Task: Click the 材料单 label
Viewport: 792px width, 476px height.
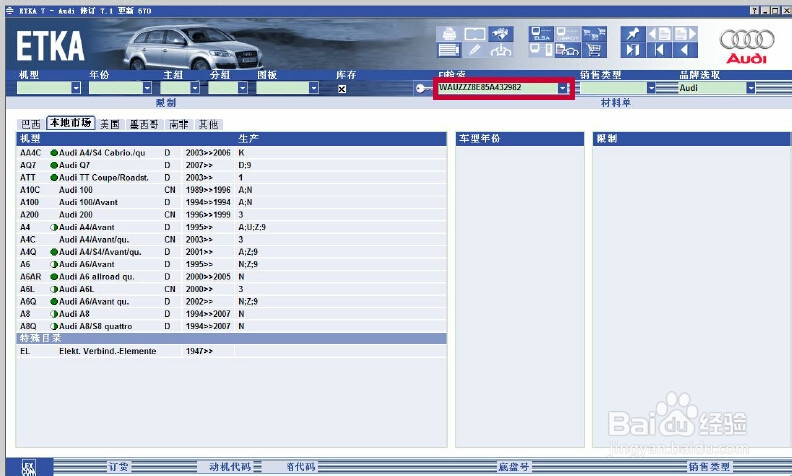Action: pyautogui.click(x=616, y=103)
